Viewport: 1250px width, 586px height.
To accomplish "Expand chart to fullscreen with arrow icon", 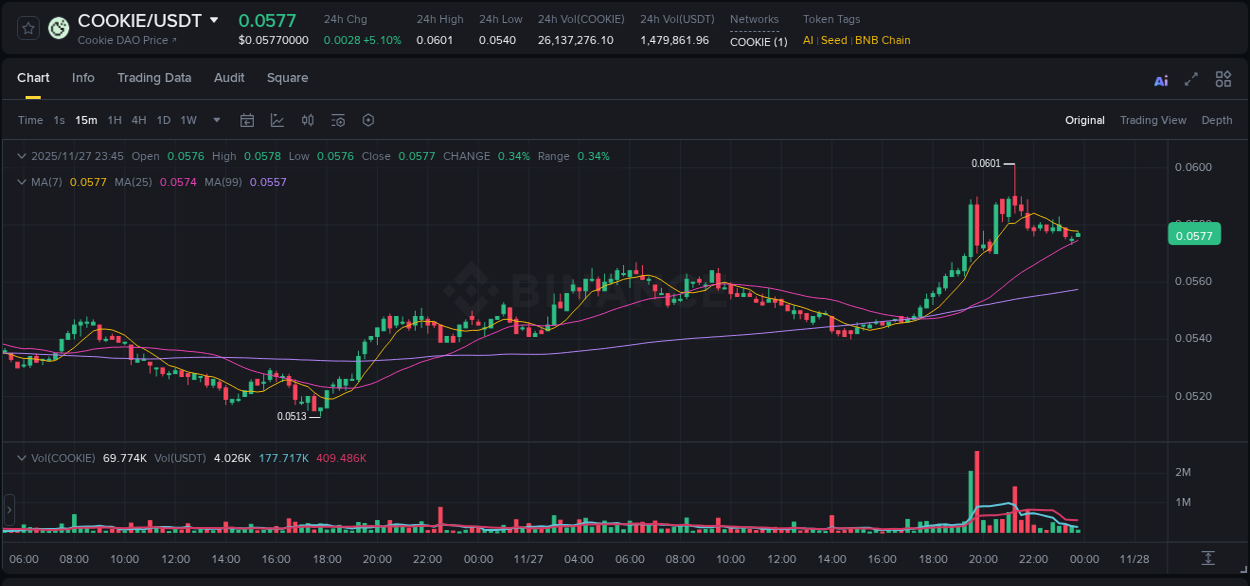I will (x=1190, y=79).
